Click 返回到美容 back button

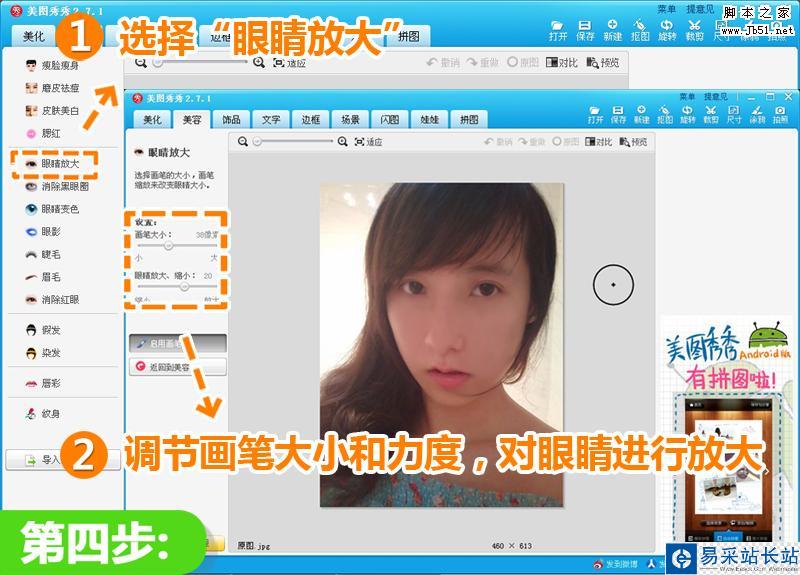pos(178,367)
